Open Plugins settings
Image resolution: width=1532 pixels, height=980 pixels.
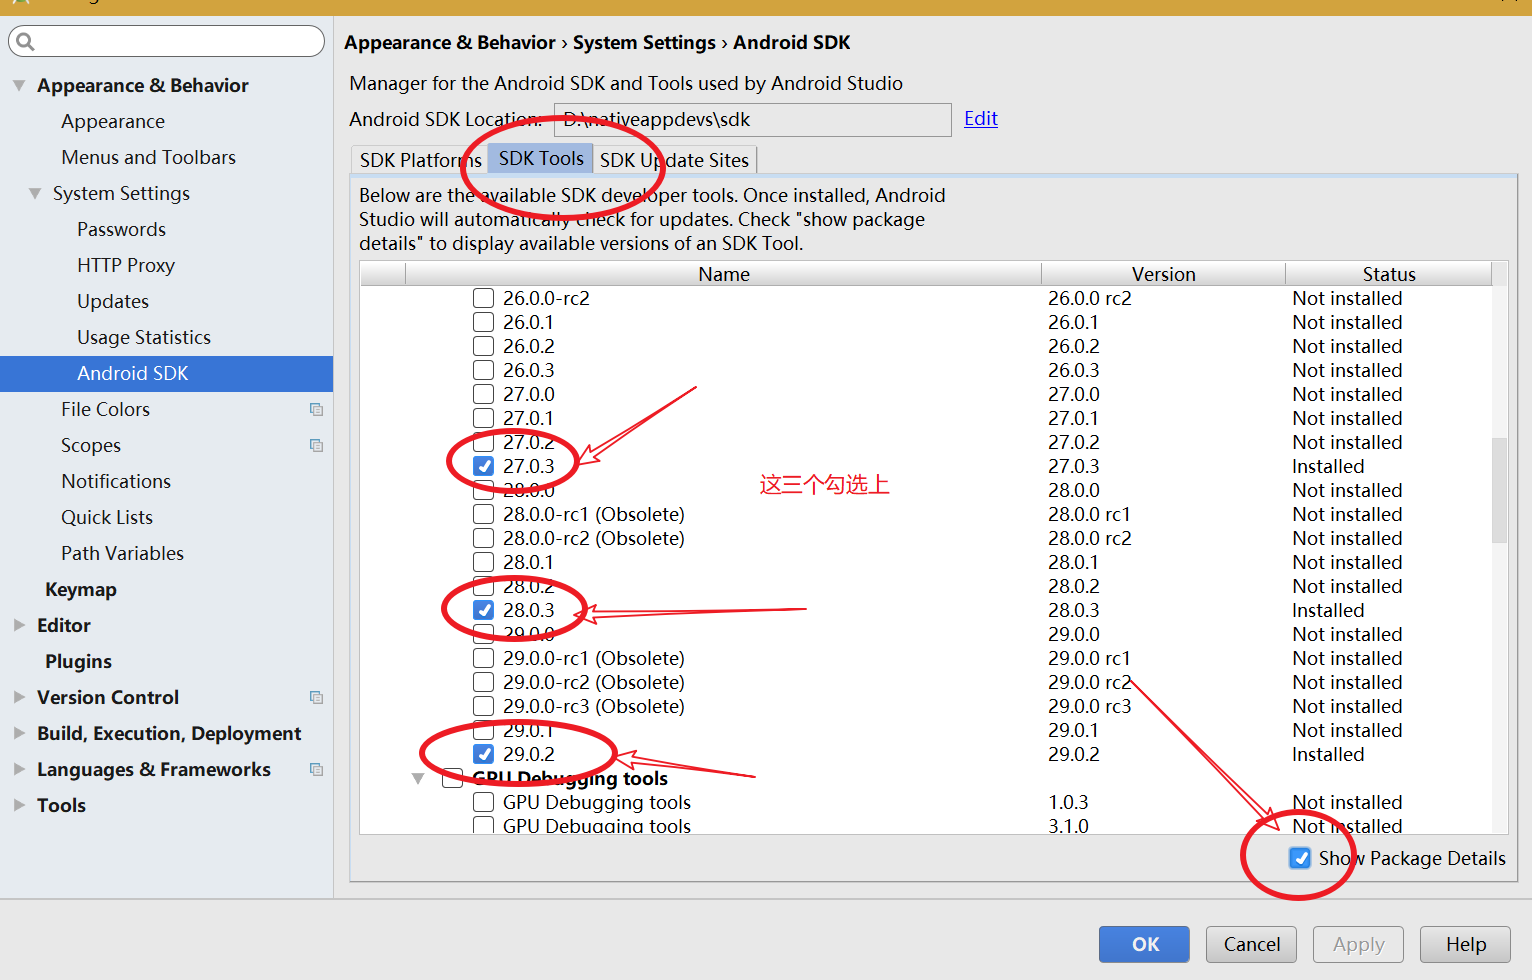click(x=78, y=661)
